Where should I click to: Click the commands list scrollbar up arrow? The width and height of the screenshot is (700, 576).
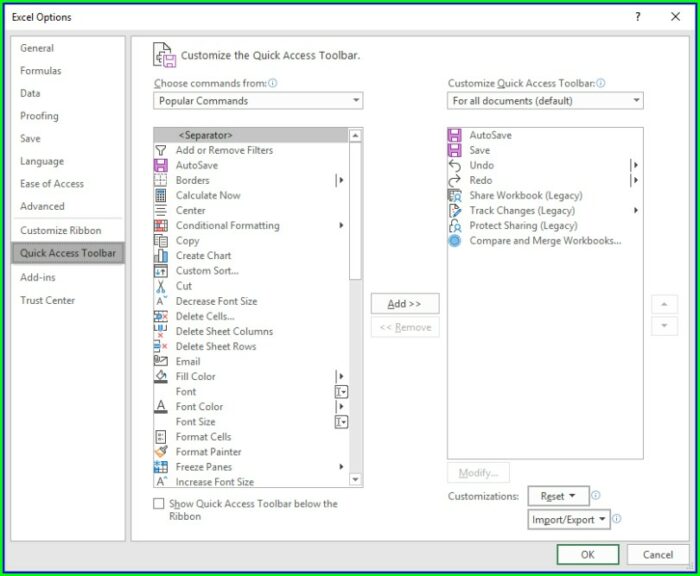[355, 135]
